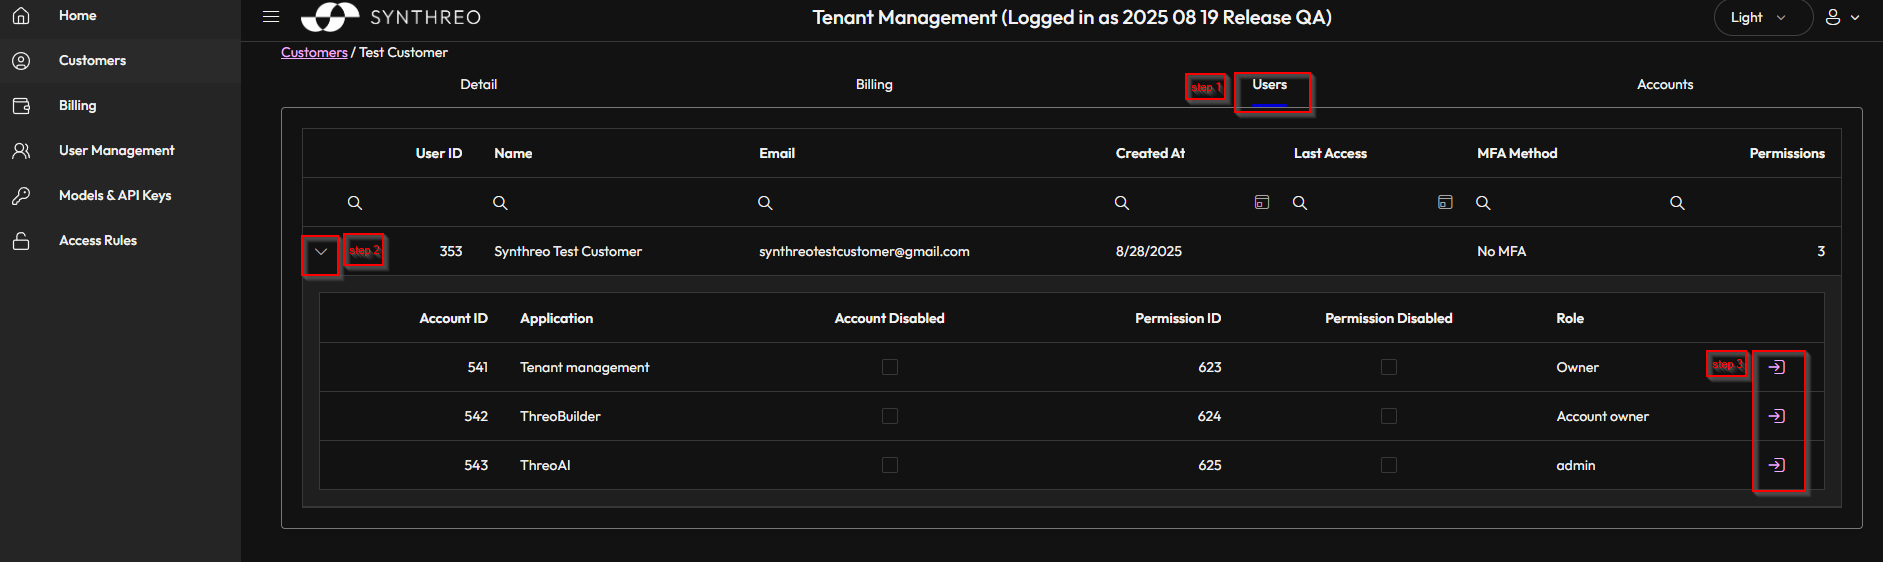Image resolution: width=1883 pixels, height=562 pixels.
Task: Open the Light theme dropdown
Action: (x=1758, y=17)
